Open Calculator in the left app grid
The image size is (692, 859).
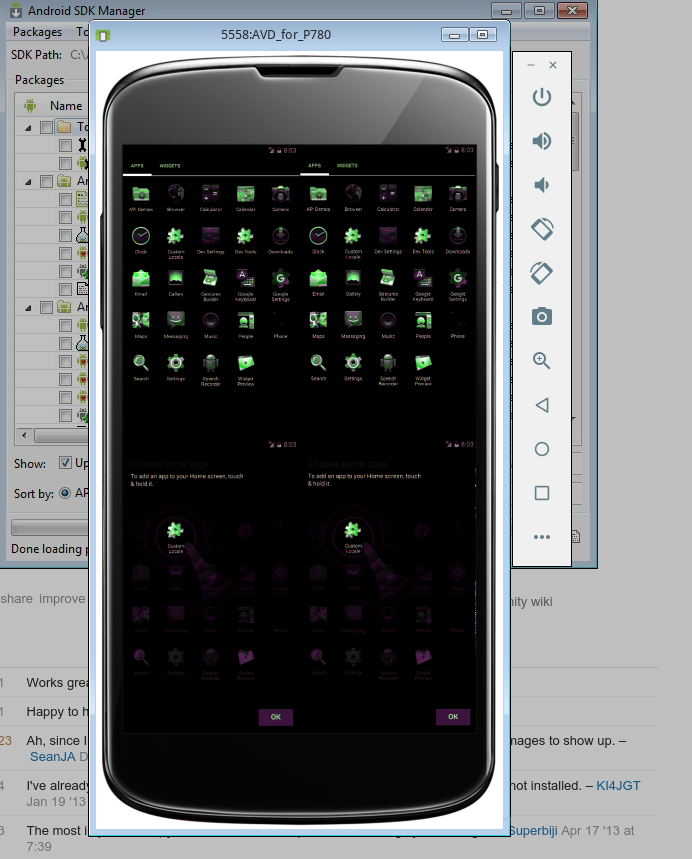tap(210, 198)
